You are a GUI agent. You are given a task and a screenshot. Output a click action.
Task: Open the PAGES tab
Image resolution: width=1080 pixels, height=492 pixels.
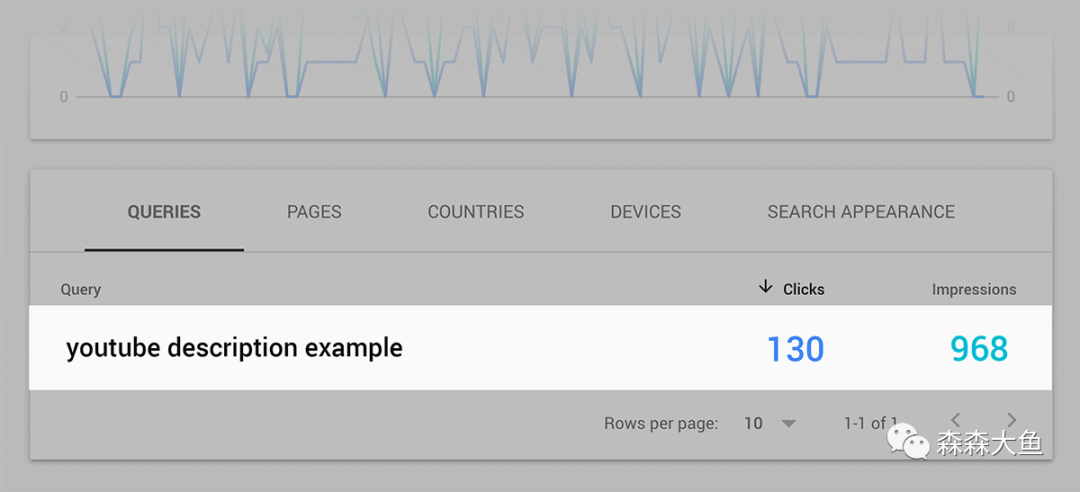314,212
